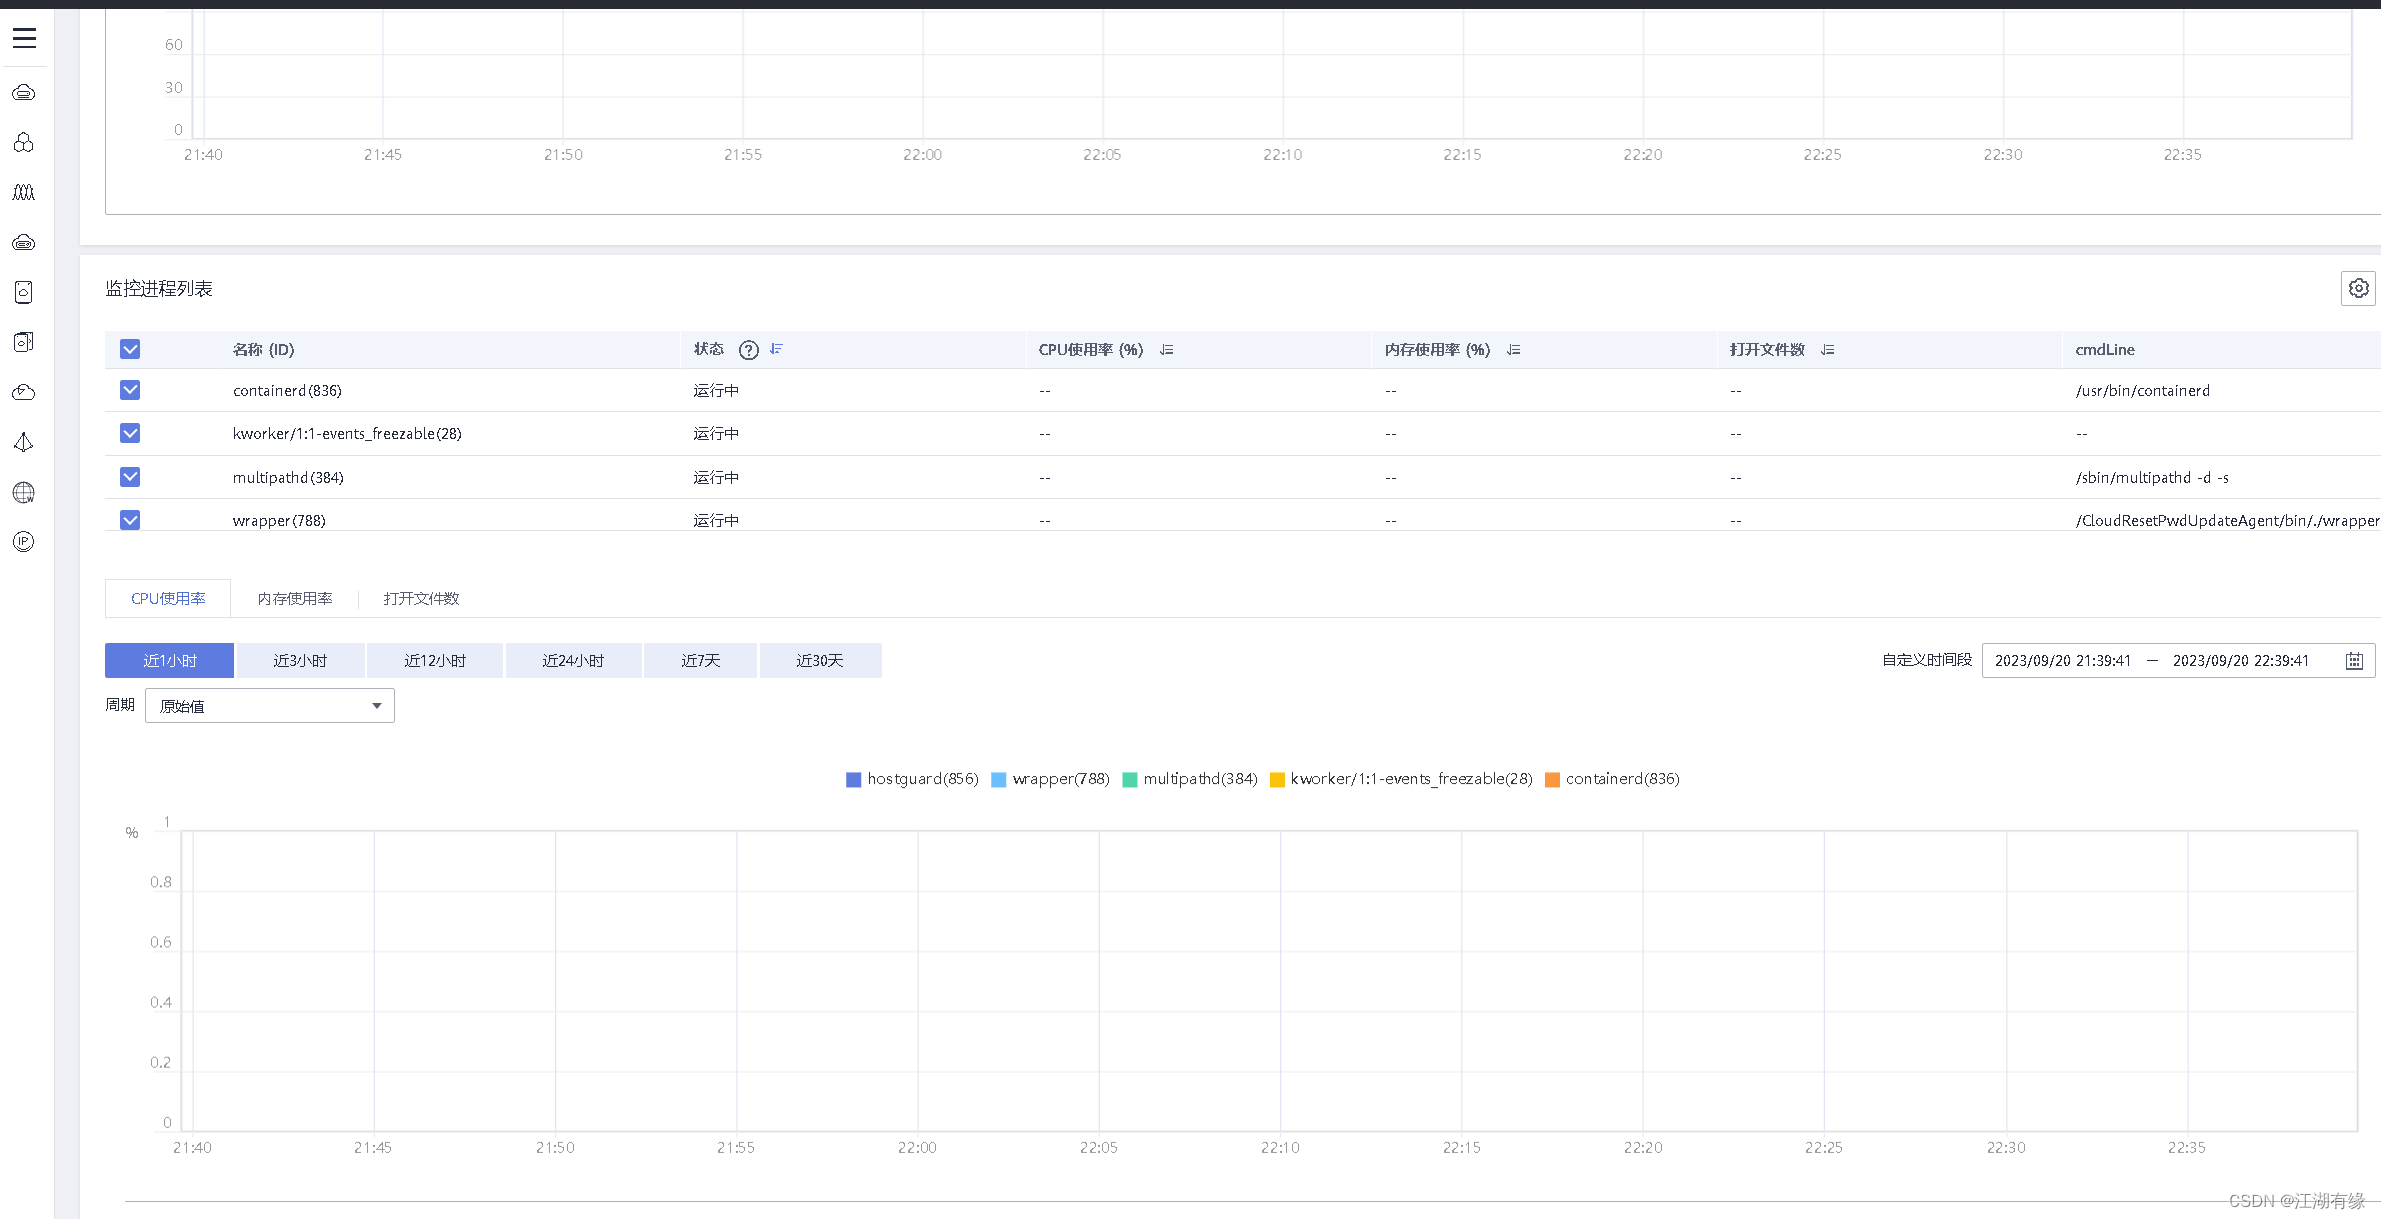The height and width of the screenshot is (1219, 2381).
Task: Click the globe icon in sidebar
Action: [24, 492]
